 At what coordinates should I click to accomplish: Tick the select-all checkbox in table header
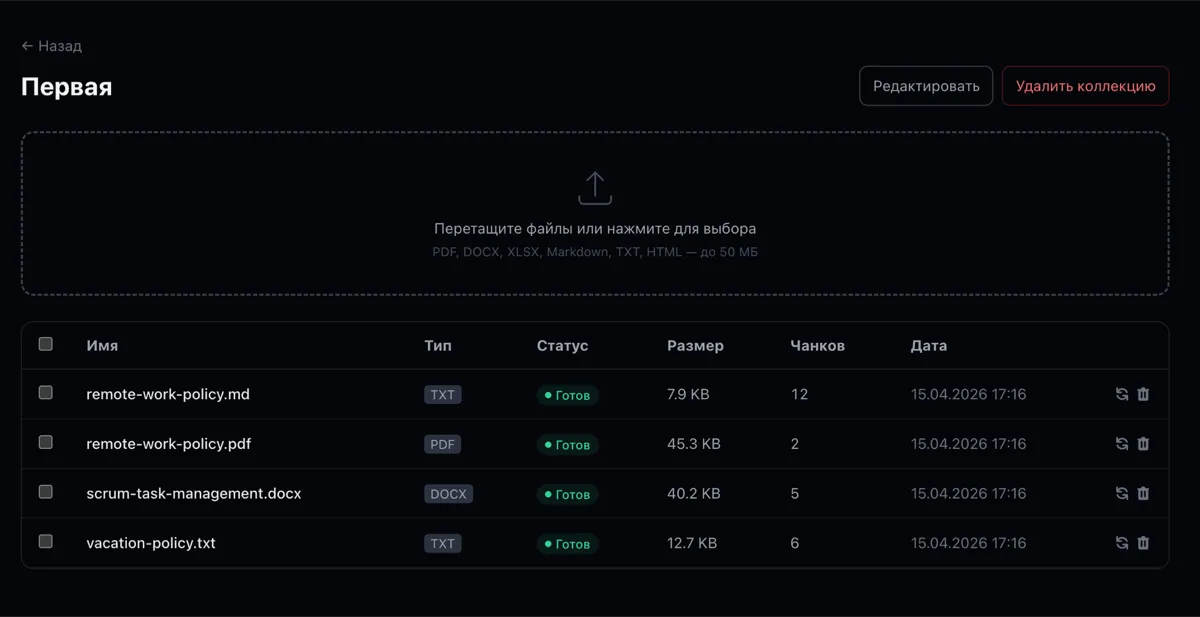[46, 344]
